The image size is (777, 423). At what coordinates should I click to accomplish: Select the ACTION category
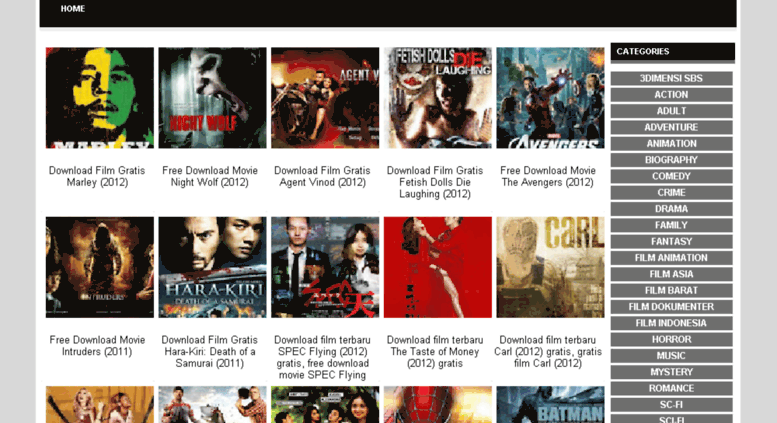click(x=671, y=95)
